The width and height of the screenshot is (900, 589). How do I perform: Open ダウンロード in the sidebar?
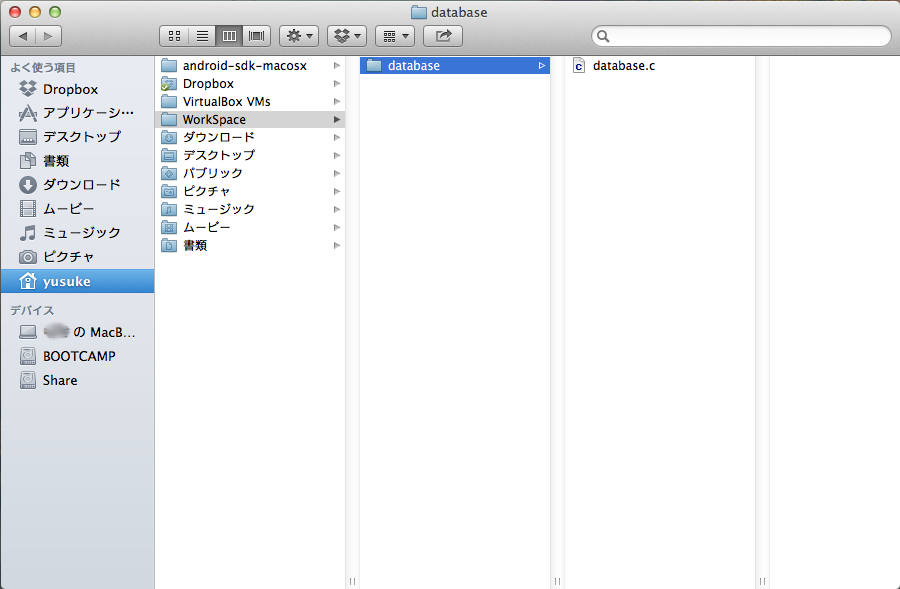(x=77, y=185)
